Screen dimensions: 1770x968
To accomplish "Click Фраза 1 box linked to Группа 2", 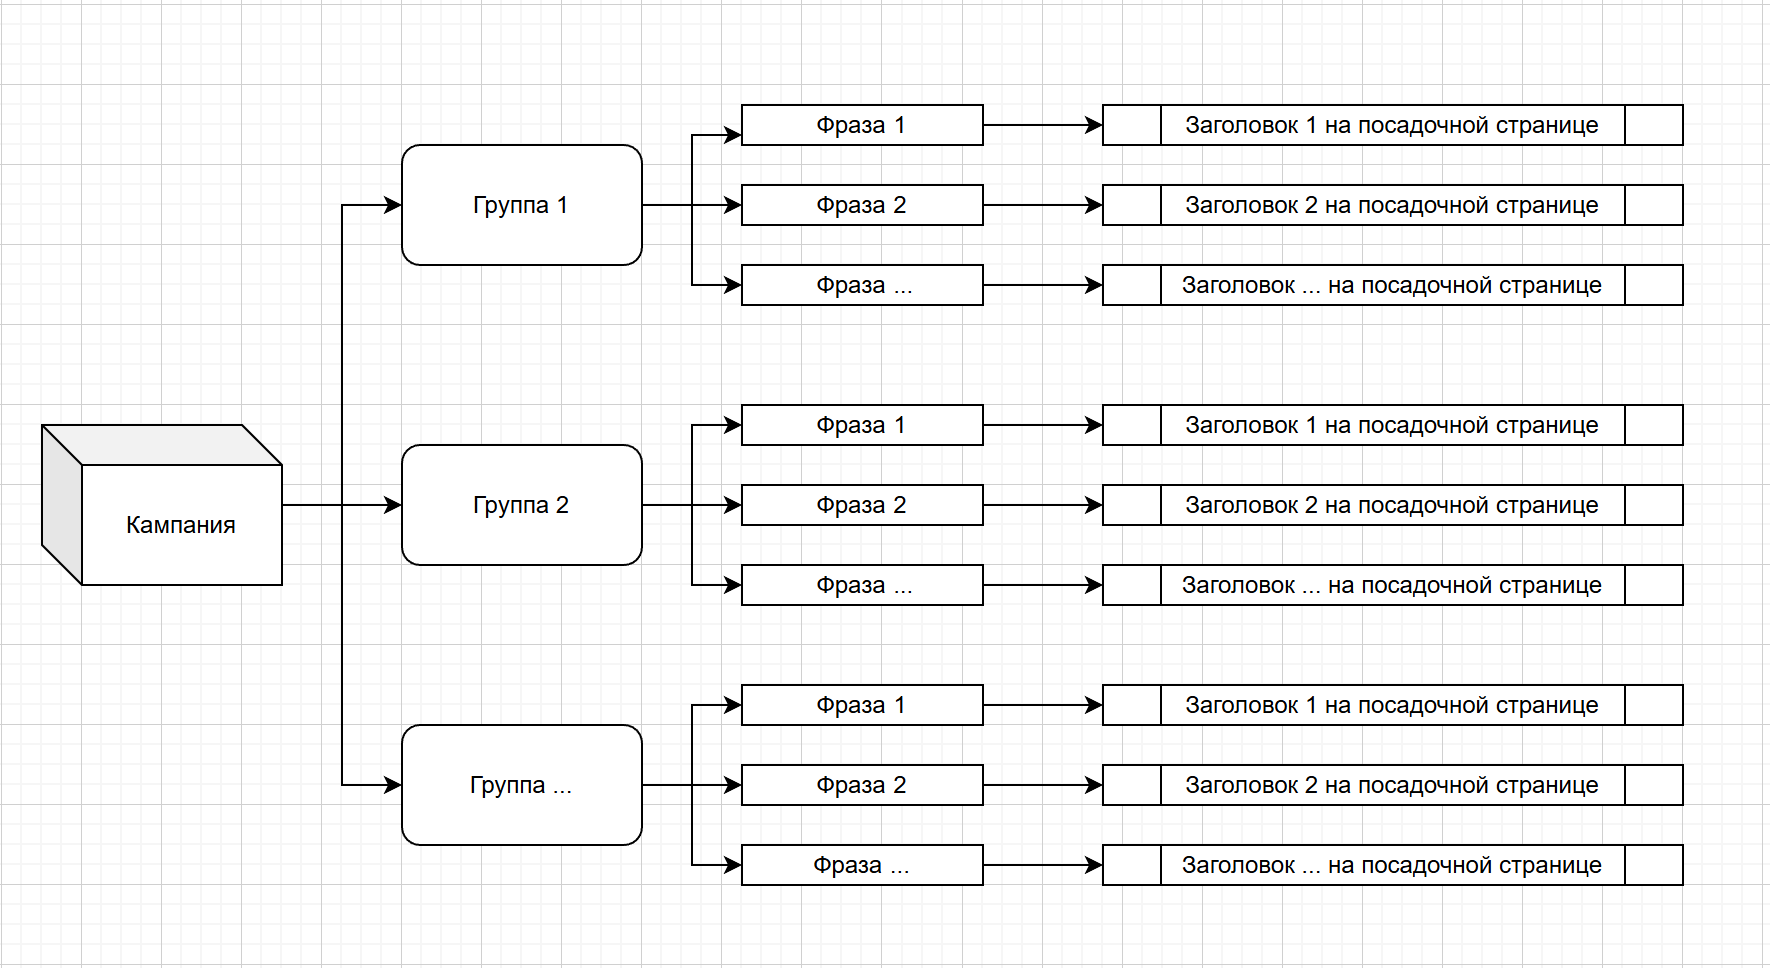I will point(862,425).
